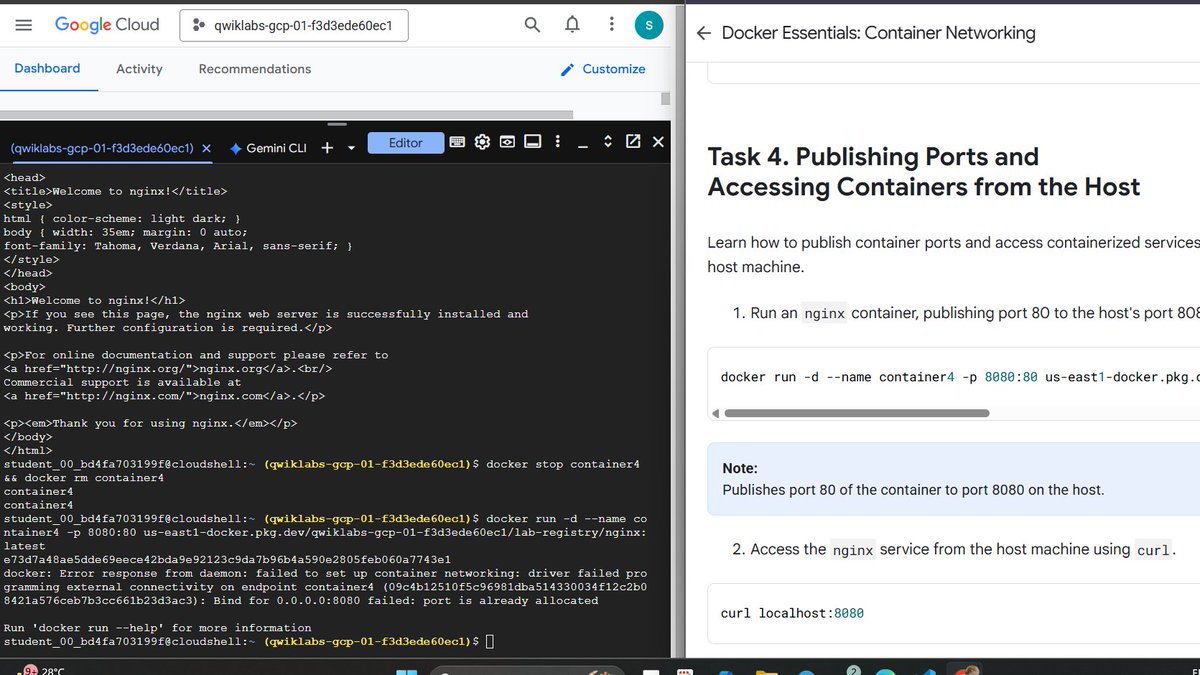Screen dimensions: 1200x675
Task: Switch to the Activity tab
Action: point(139,69)
